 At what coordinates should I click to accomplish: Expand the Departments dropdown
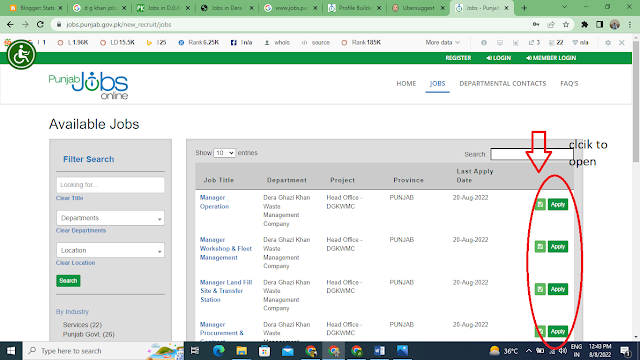click(110, 218)
